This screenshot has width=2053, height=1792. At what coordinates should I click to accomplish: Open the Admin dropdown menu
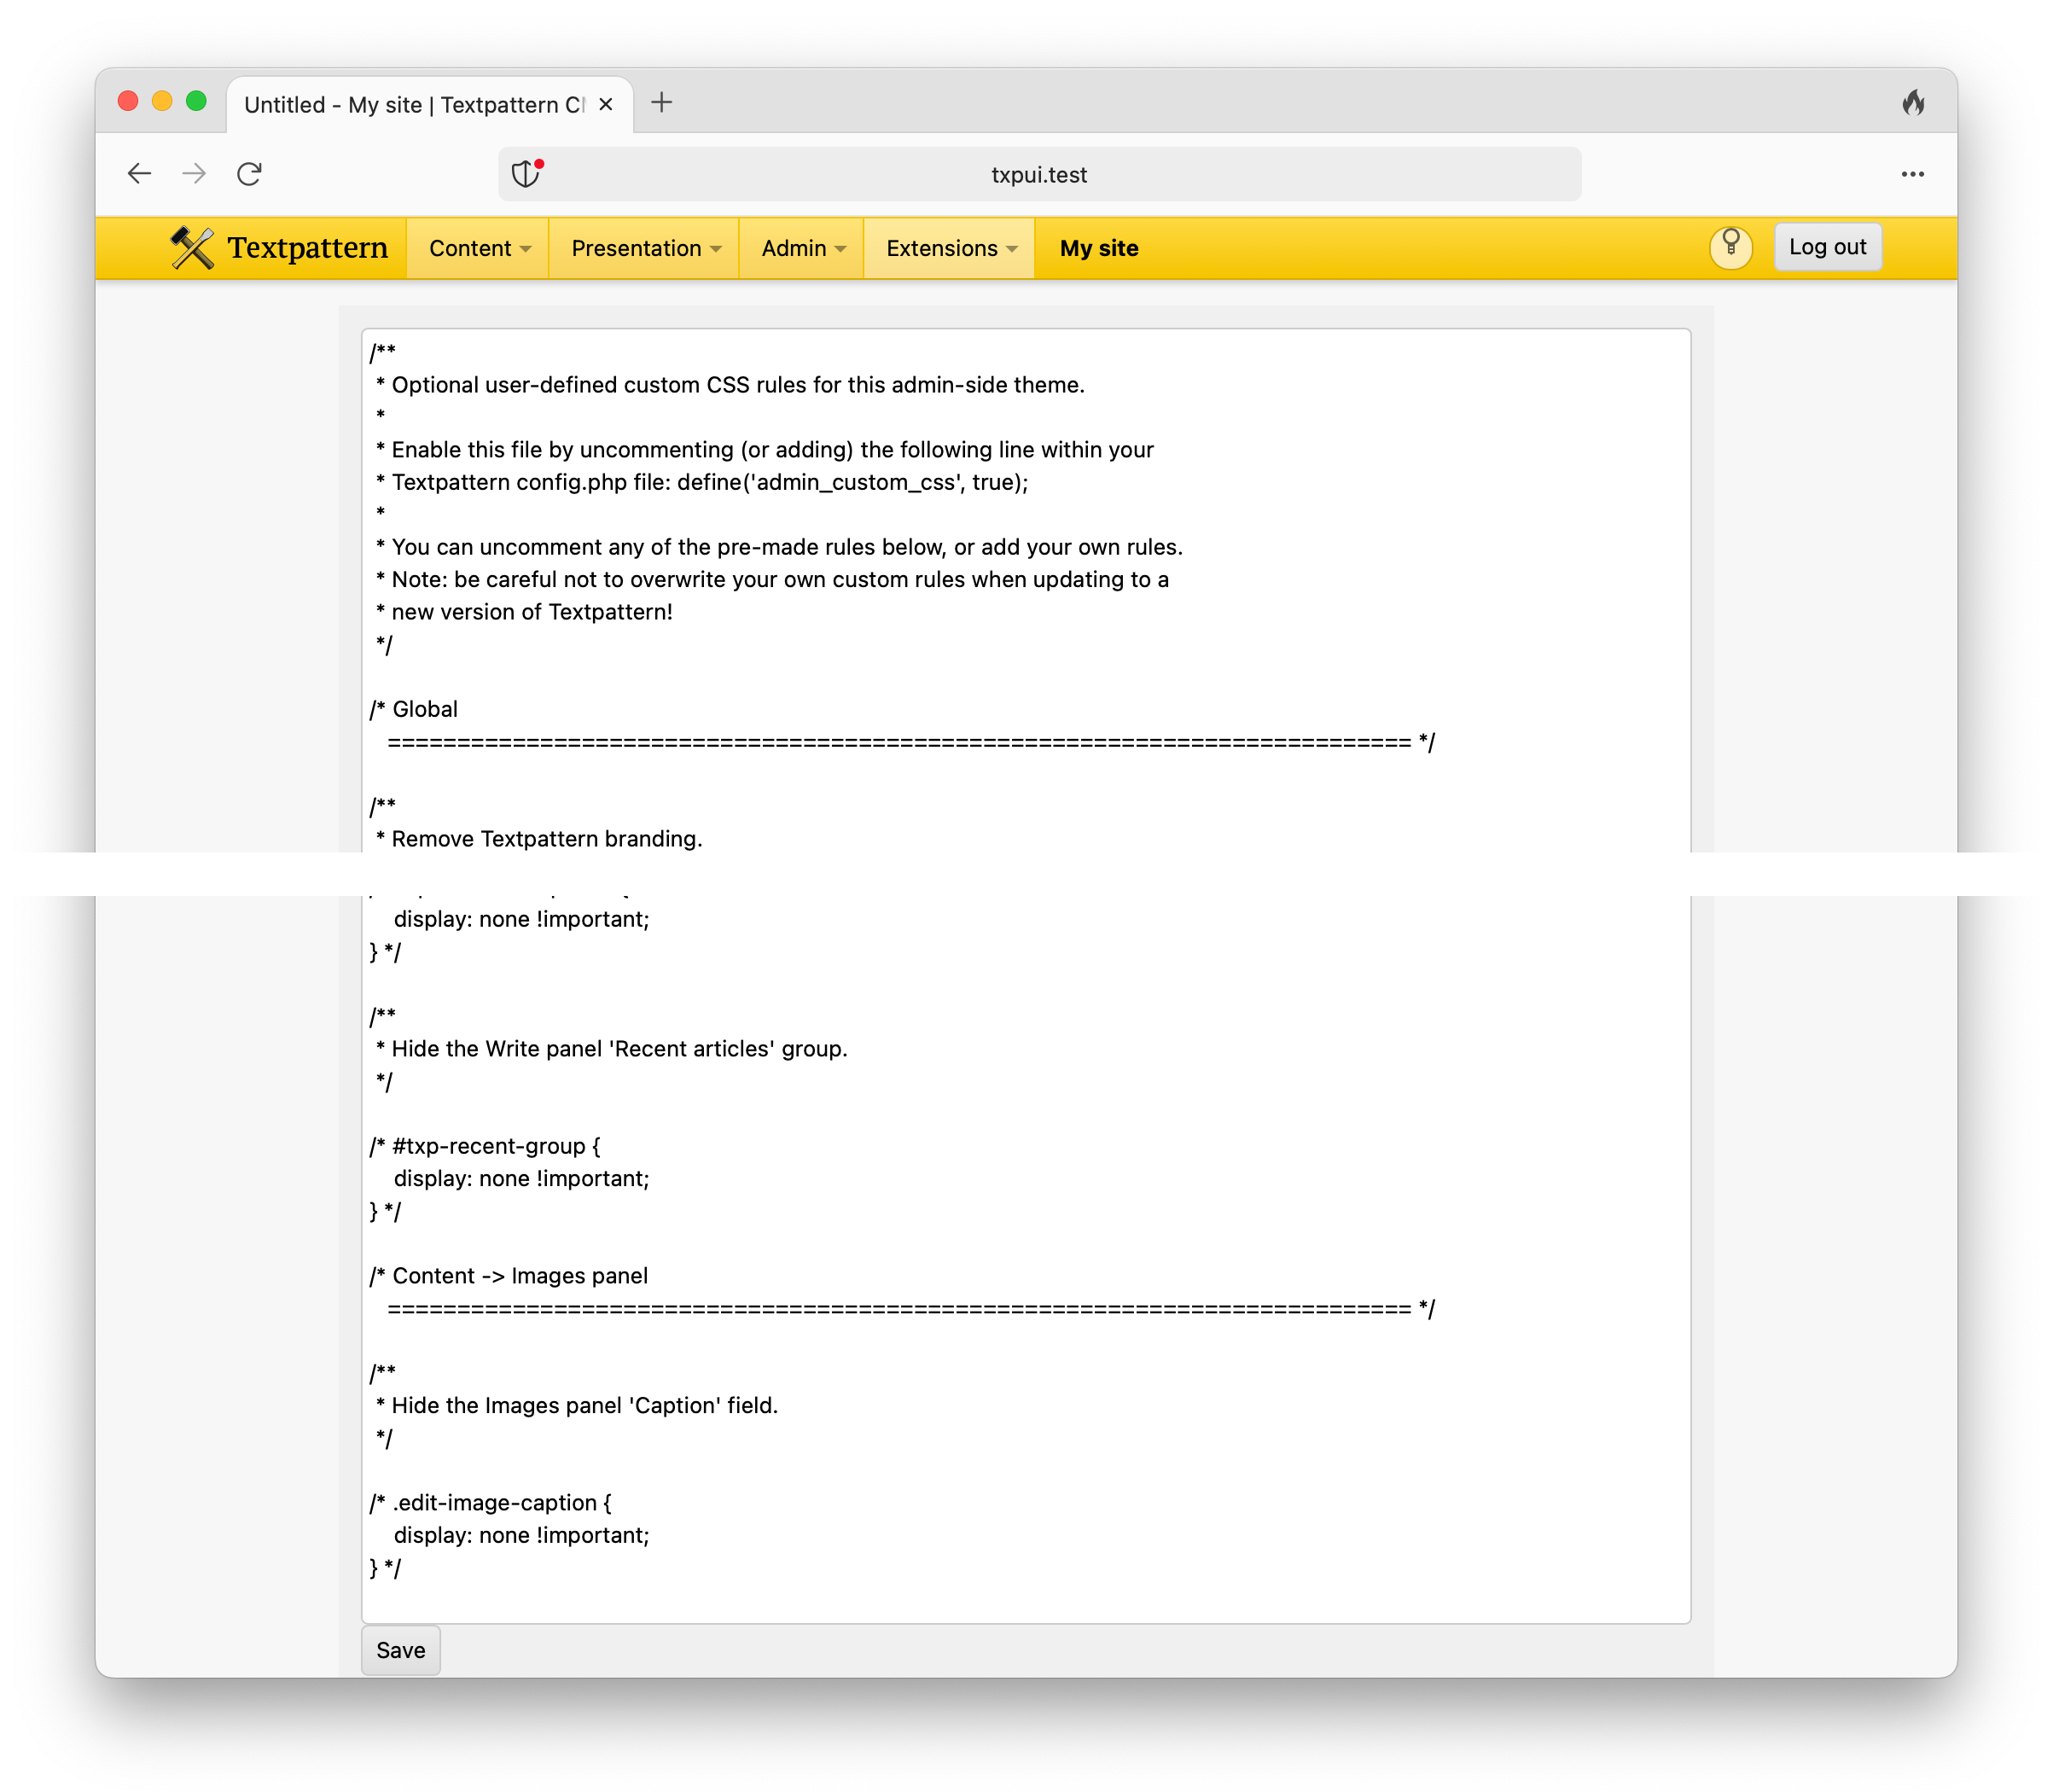coord(803,248)
